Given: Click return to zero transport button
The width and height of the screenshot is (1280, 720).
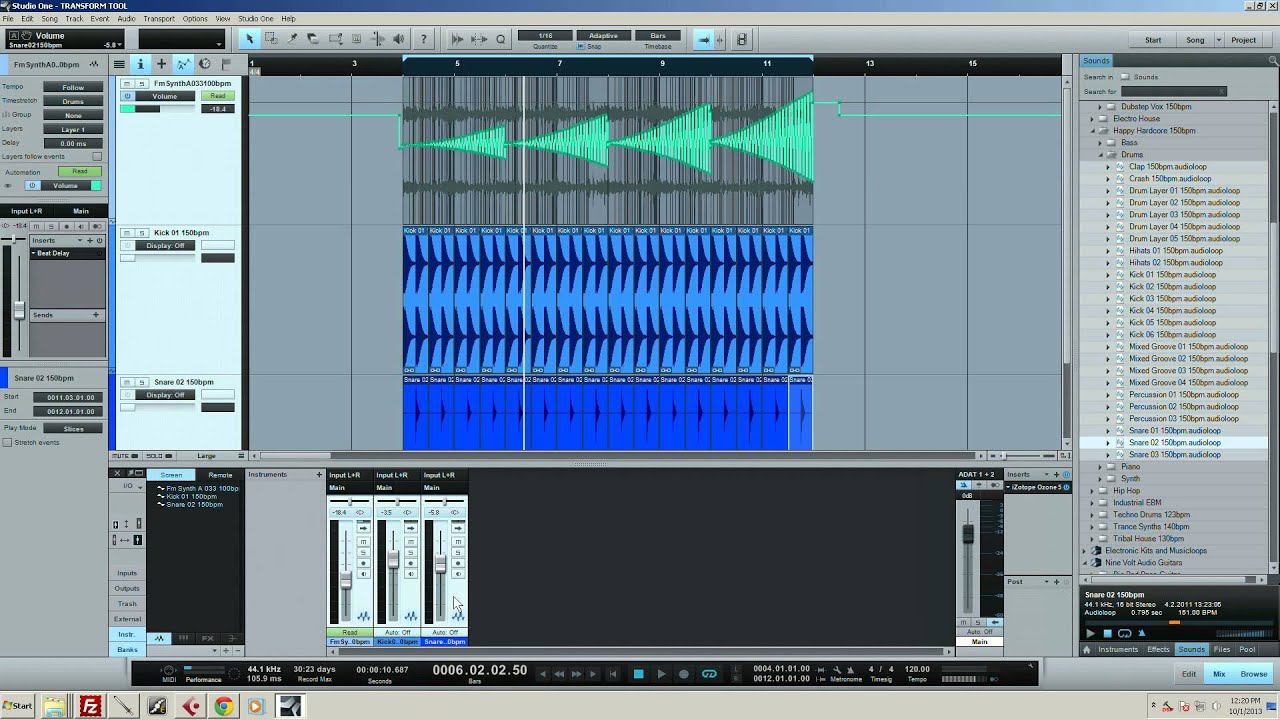Looking at the screenshot, I should tap(613, 674).
